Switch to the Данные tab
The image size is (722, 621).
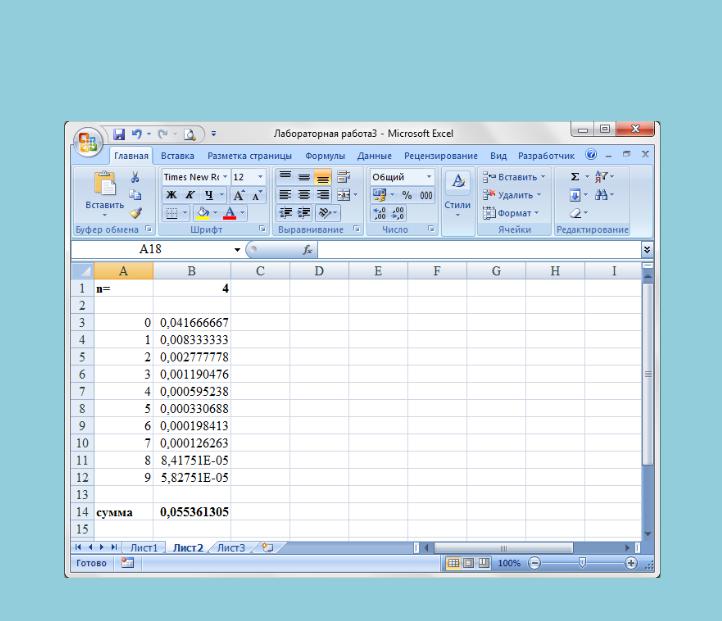pyautogui.click(x=374, y=156)
